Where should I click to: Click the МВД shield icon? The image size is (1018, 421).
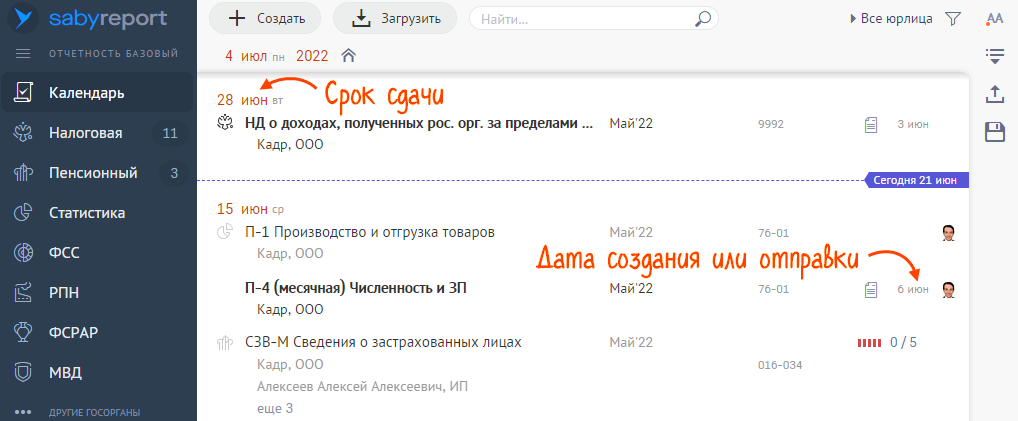[23, 373]
